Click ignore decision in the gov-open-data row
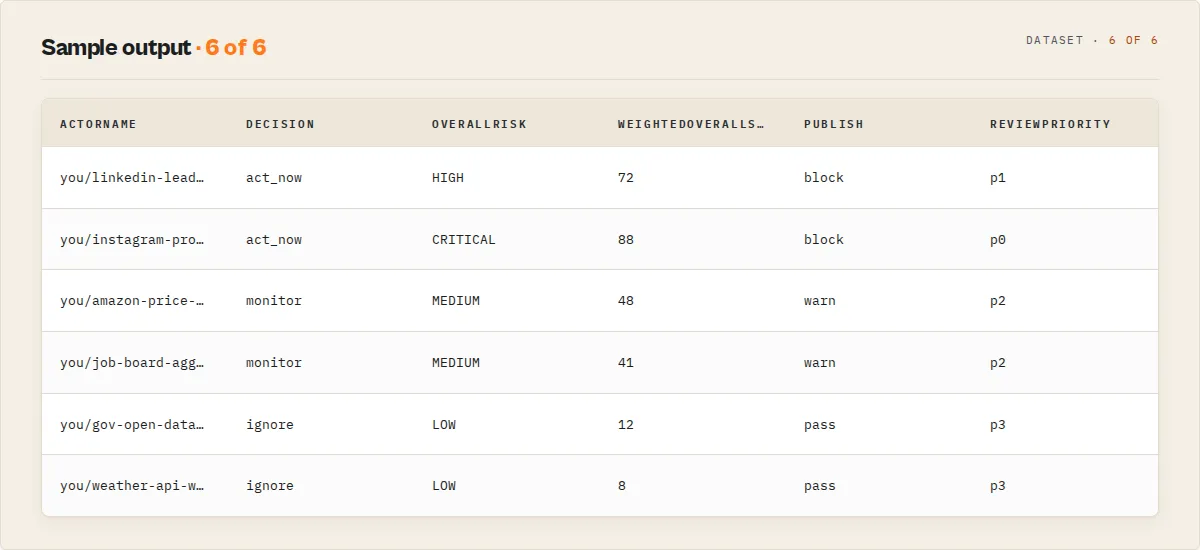The image size is (1200, 550). click(x=270, y=425)
